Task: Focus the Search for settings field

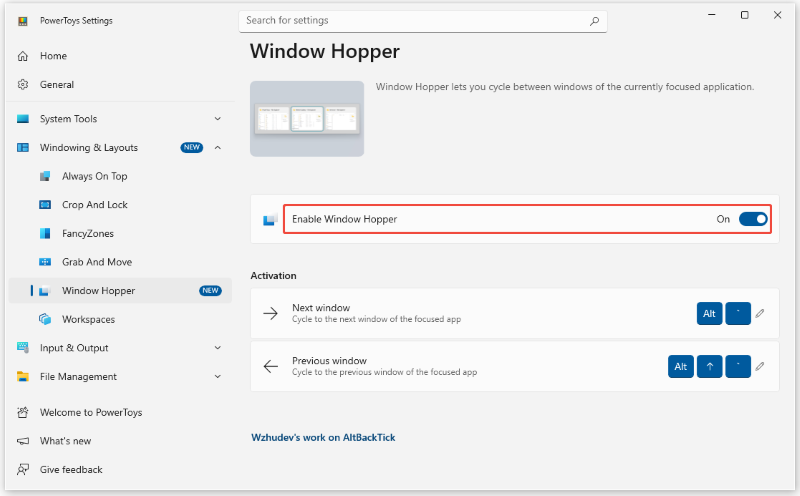Action: pos(423,21)
